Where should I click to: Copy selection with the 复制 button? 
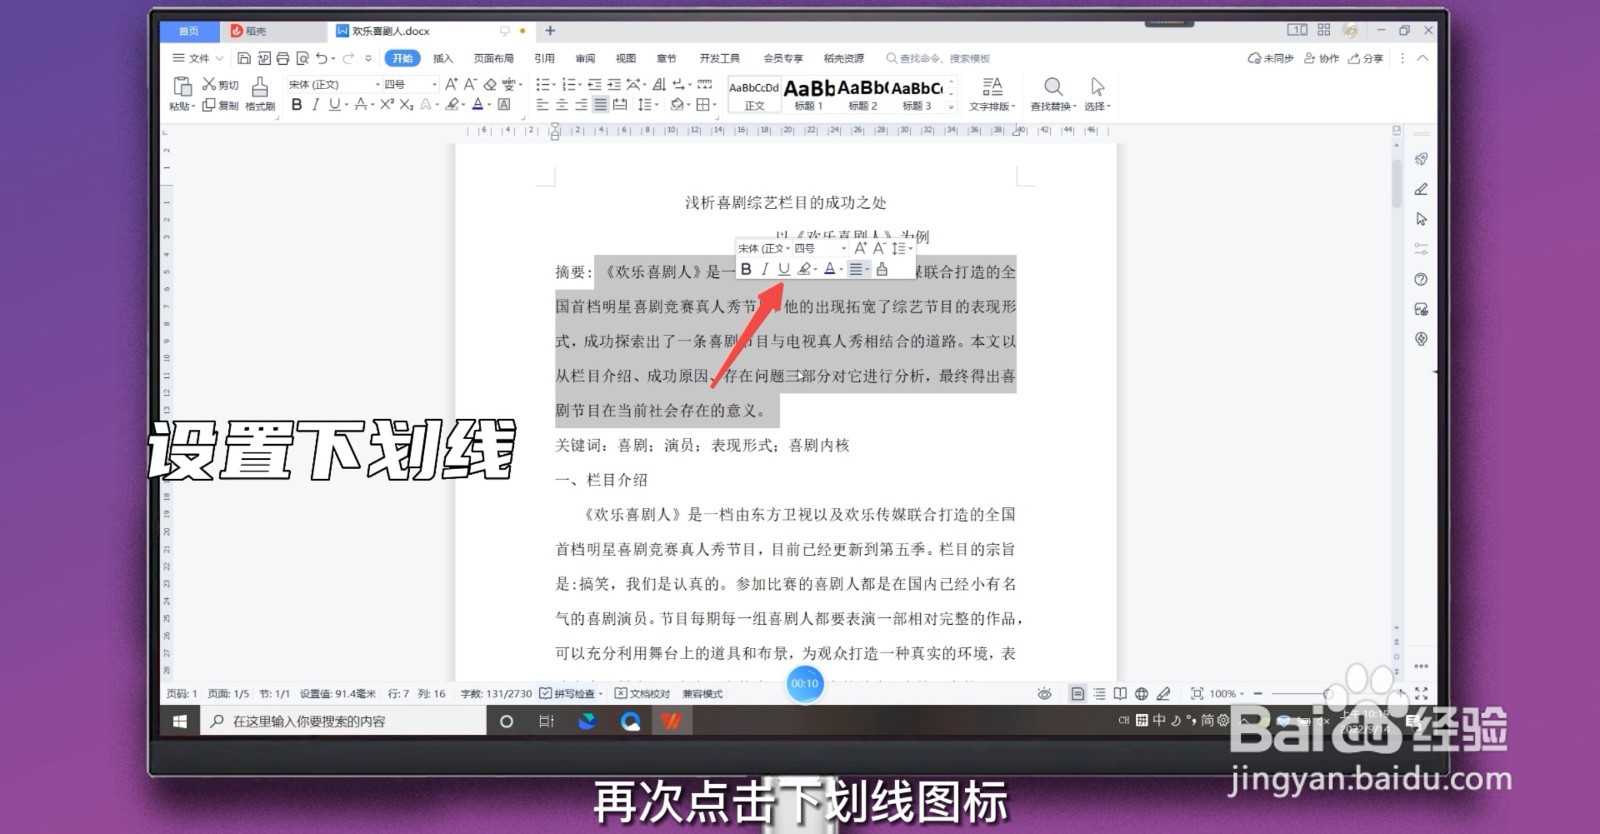(x=220, y=105)
